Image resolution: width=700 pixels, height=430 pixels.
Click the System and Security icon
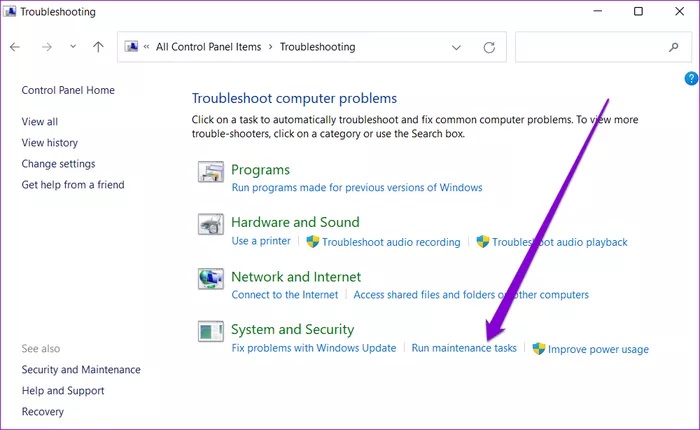pos(211,332)
